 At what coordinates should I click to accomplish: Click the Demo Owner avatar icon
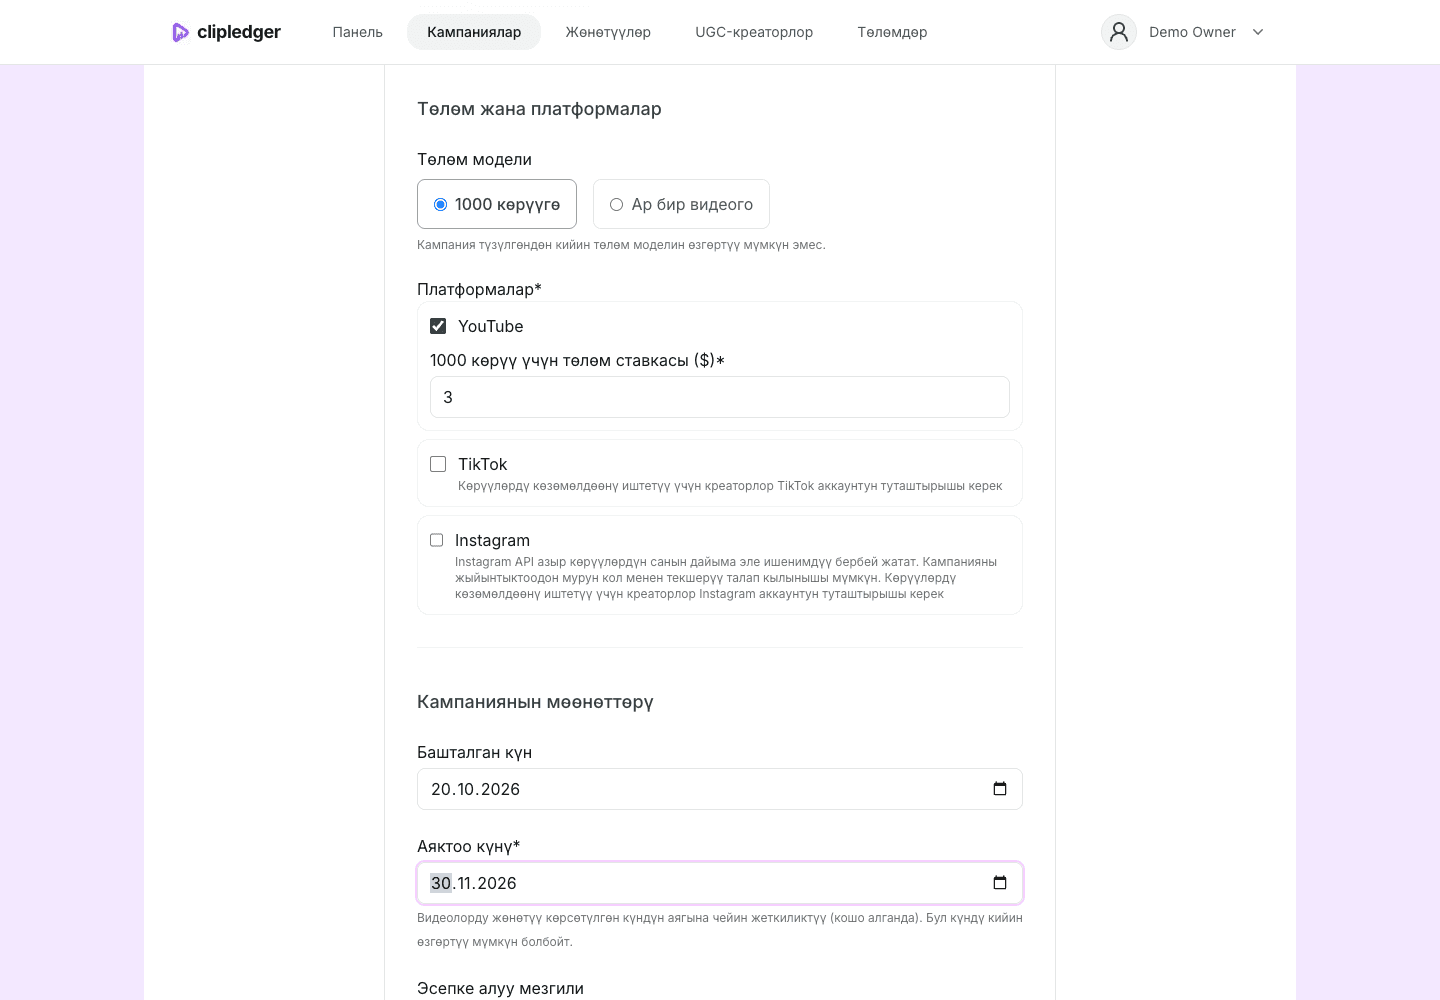1119,32
